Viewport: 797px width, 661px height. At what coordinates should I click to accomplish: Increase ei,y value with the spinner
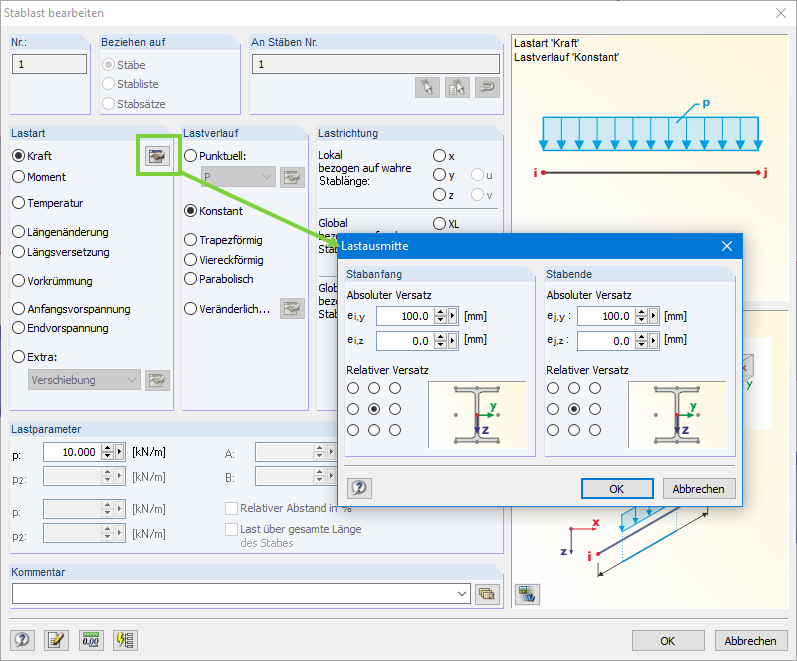[x=441, y=312]
